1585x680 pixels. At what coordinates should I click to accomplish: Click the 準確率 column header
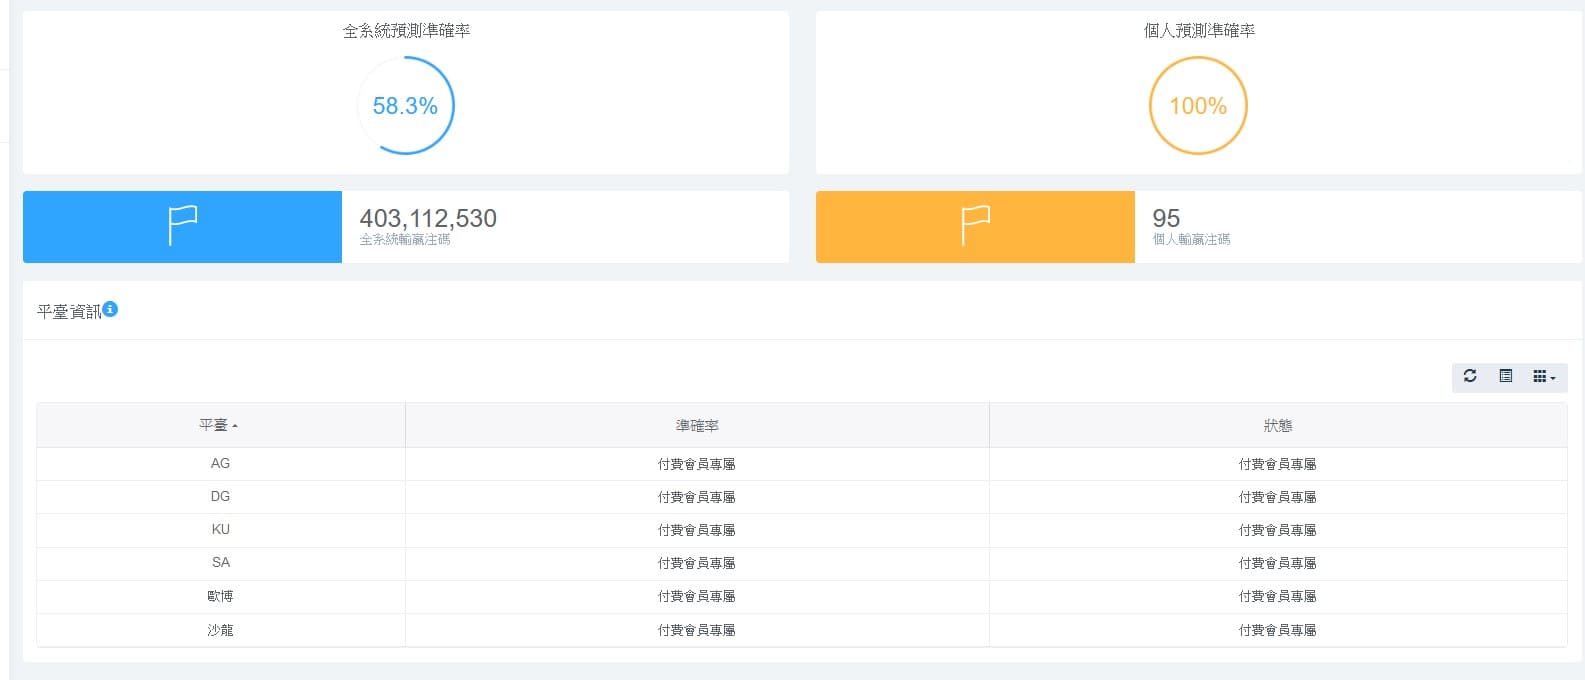pos(697,425)
